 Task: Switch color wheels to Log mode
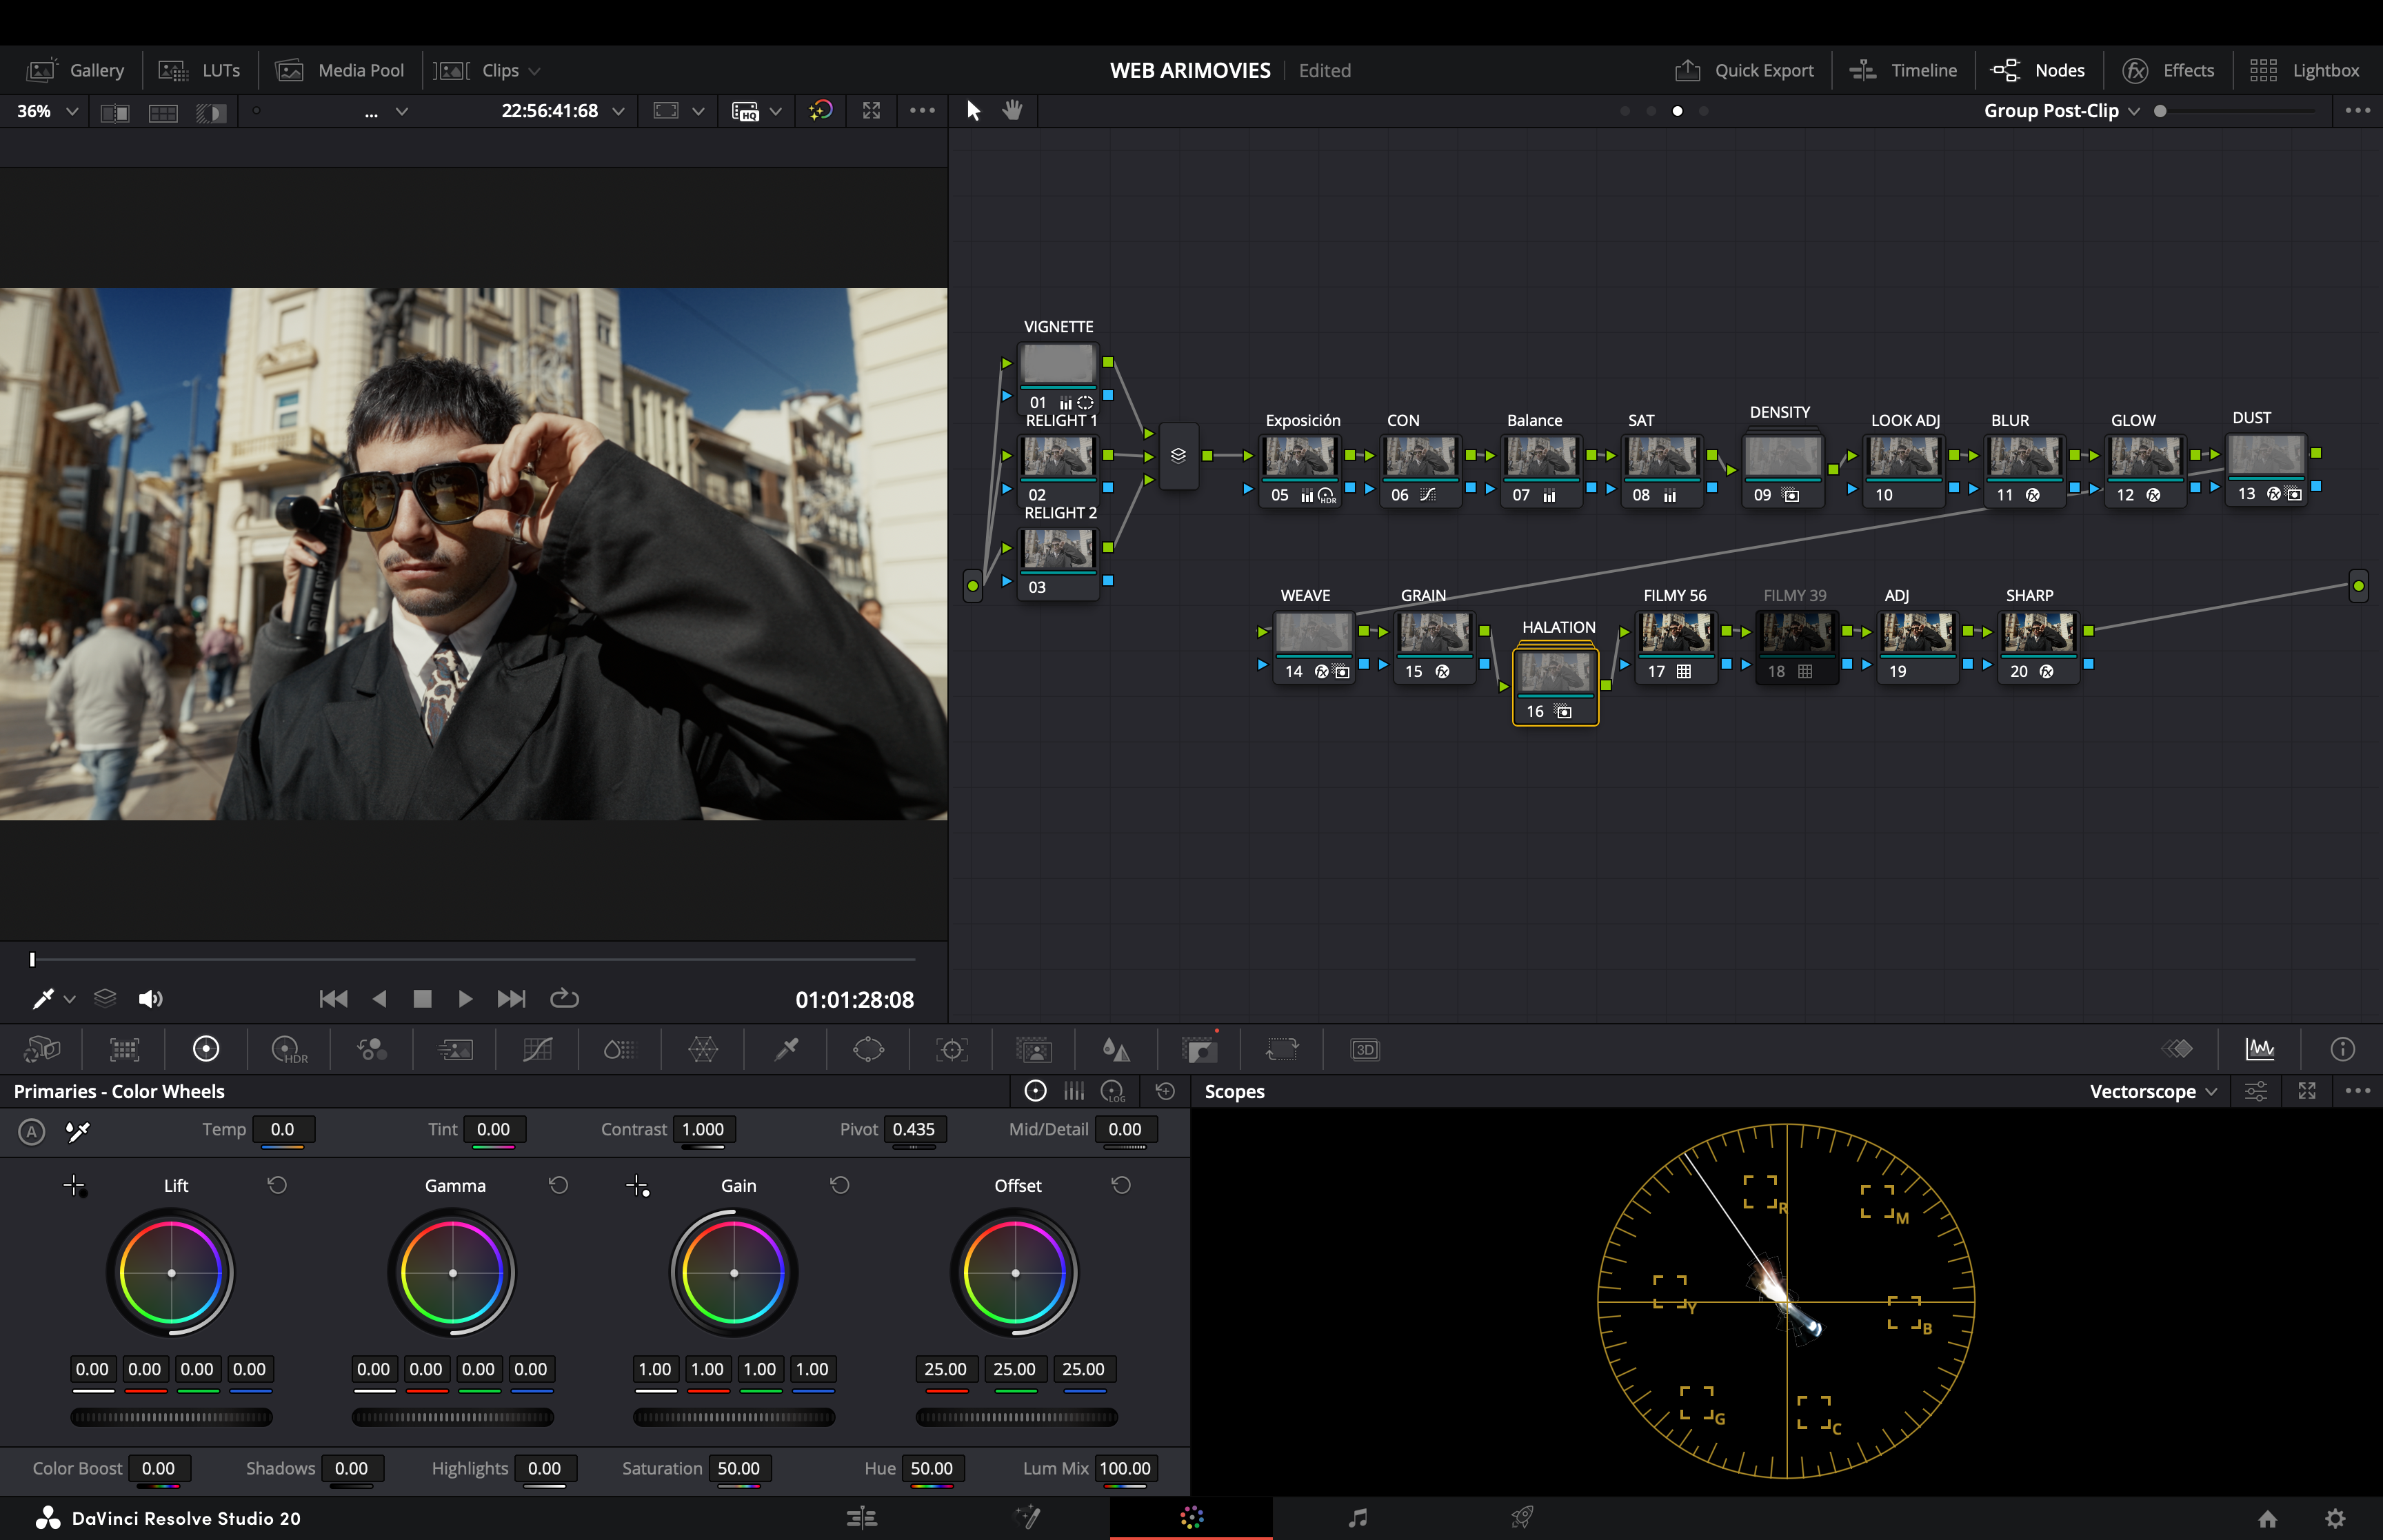(x=1113, y=1091)
